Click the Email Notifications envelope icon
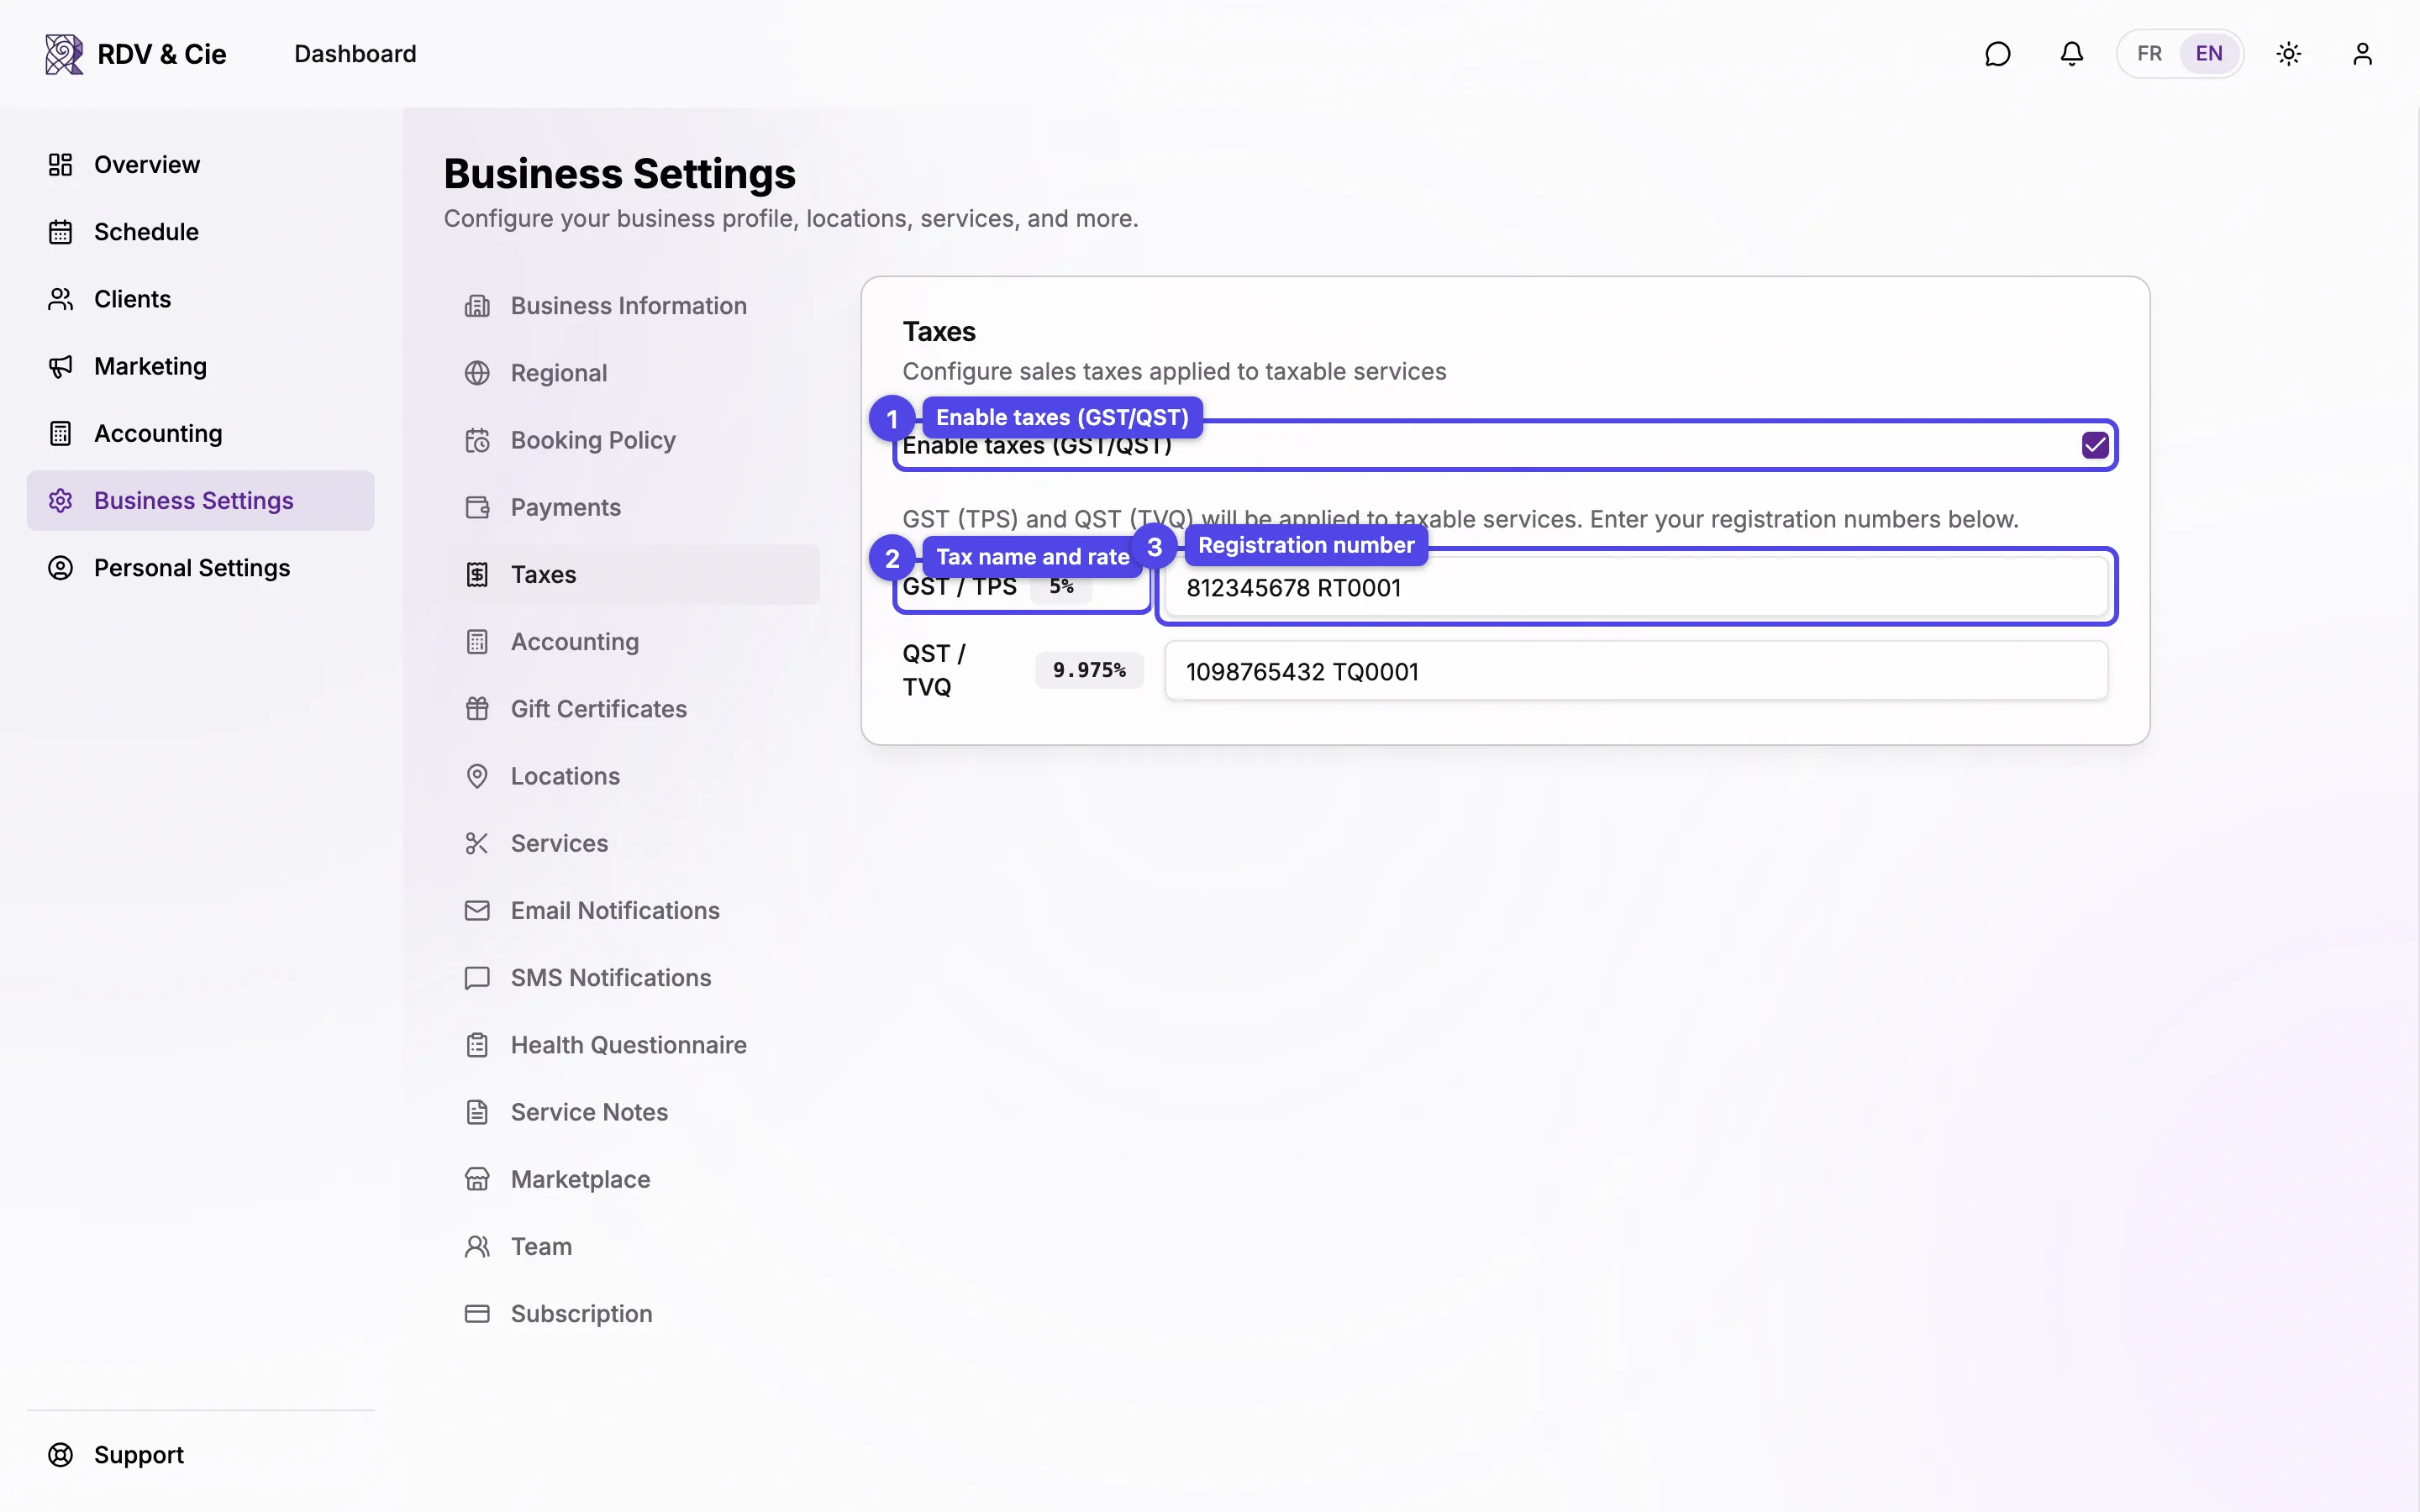The height and width of the screenshot is (1512, 2420). coord(477,910)
